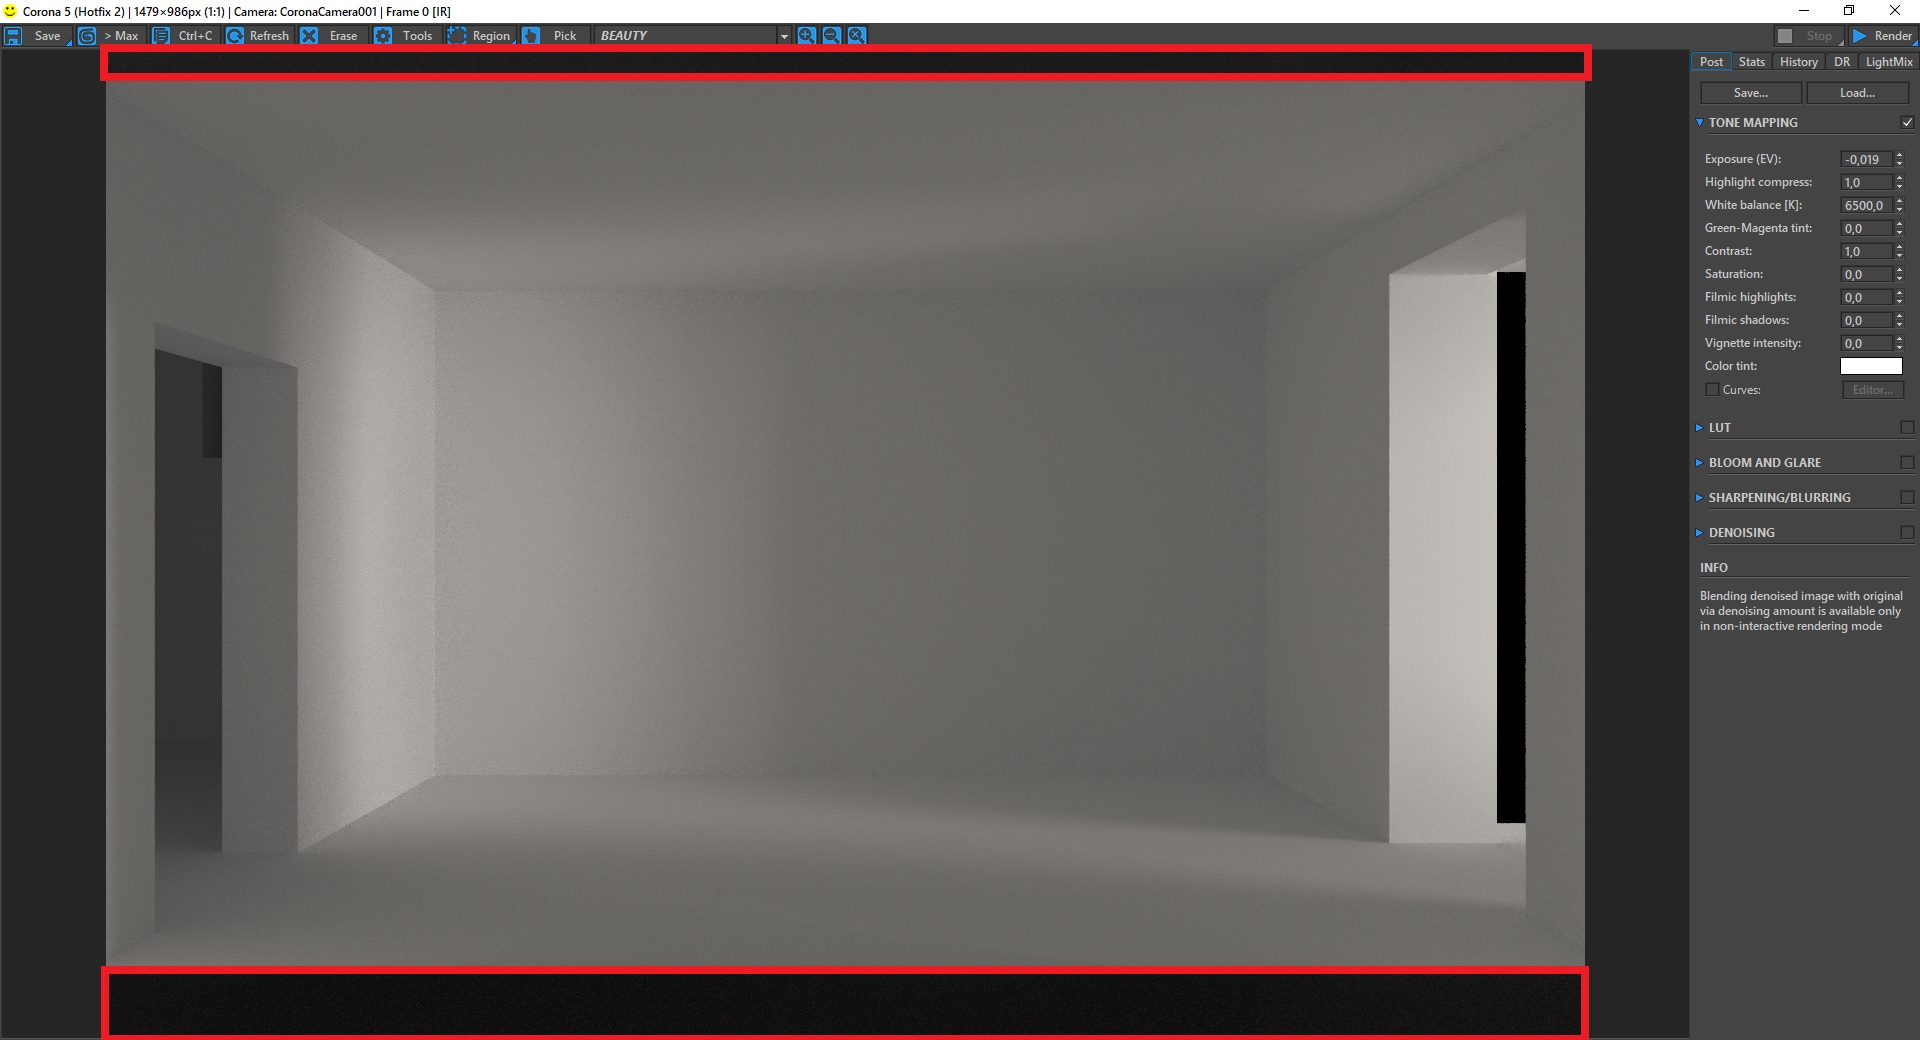Click the Save... post settings button
This screenshot has height=1040, width=1920.
coord(1751,93)
